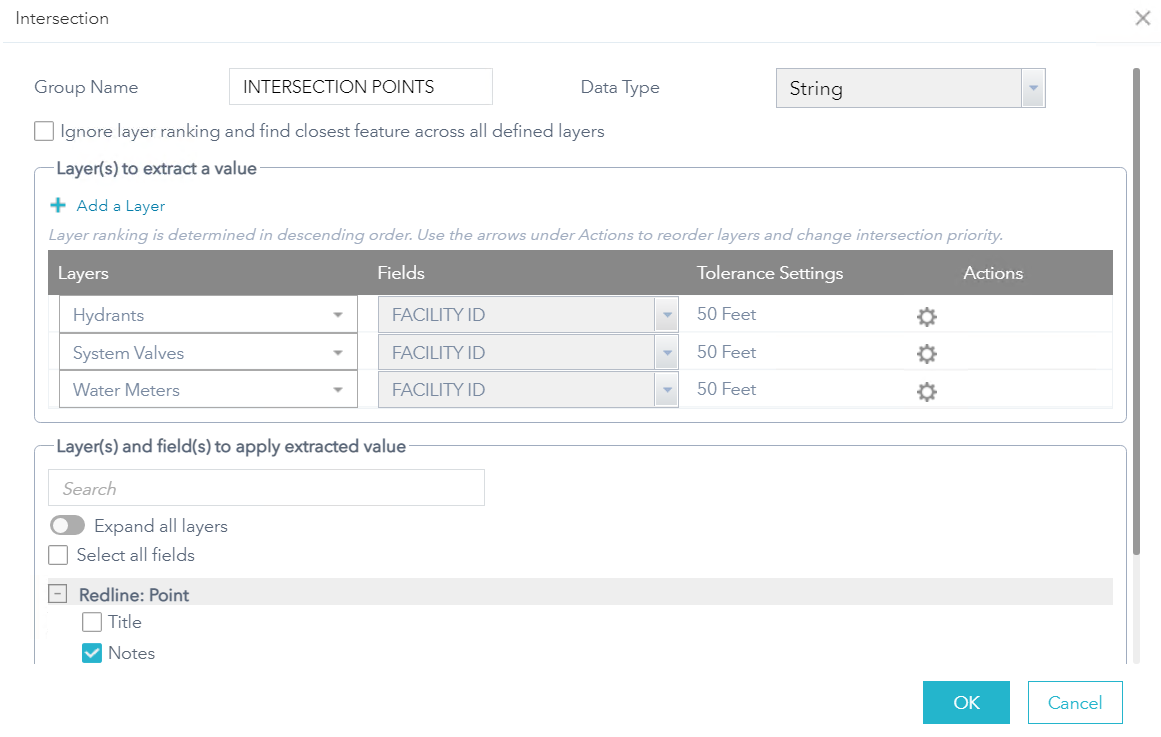Enable Ignore layer ranking checkbox
This screenshot has height=737, width=1161.
(x=44, y=131)
